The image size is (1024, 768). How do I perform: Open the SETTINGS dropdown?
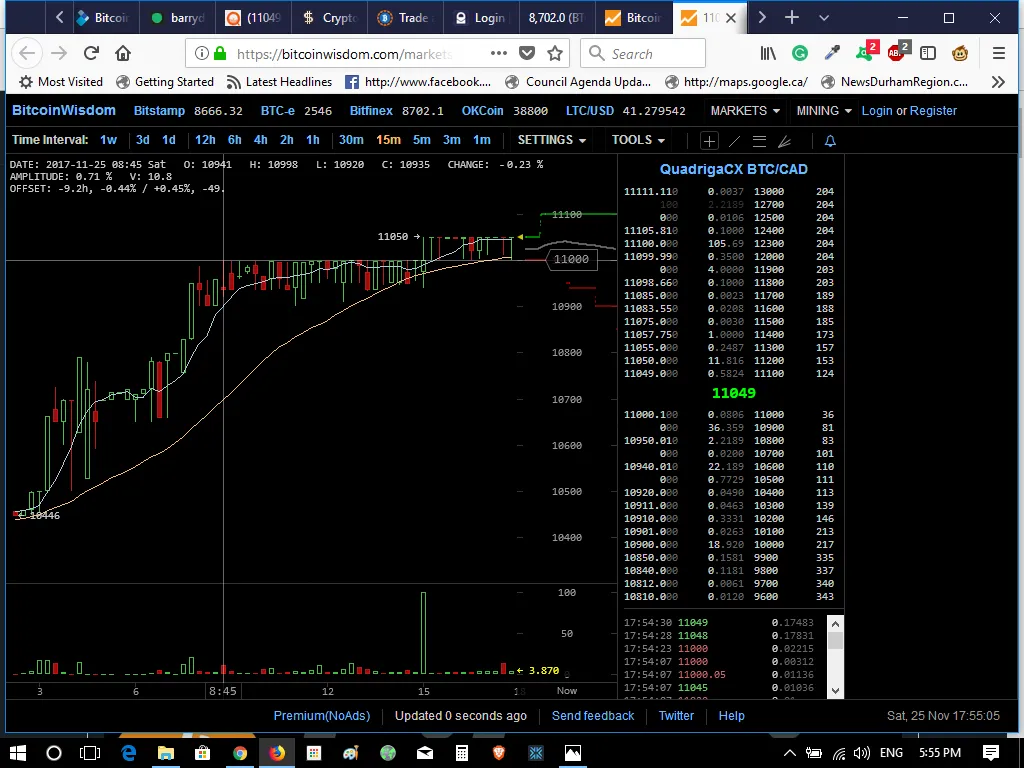tap(552, 140)
